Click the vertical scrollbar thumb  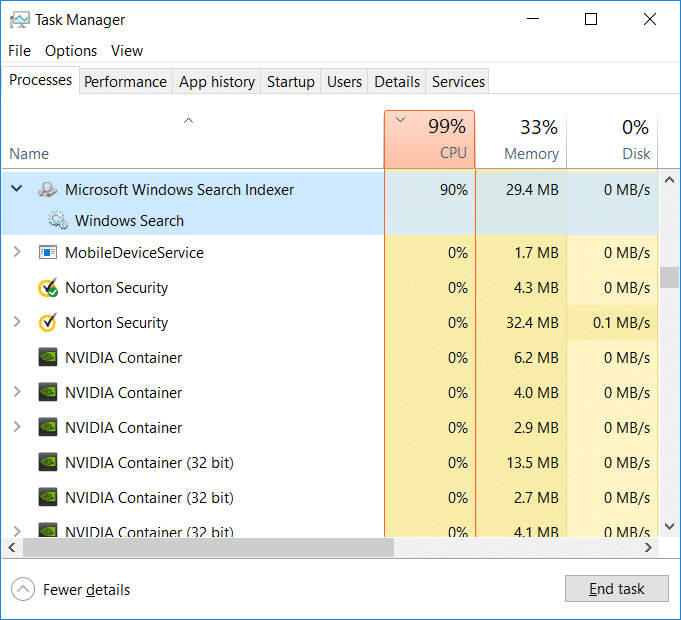click(x=669, y=277)
